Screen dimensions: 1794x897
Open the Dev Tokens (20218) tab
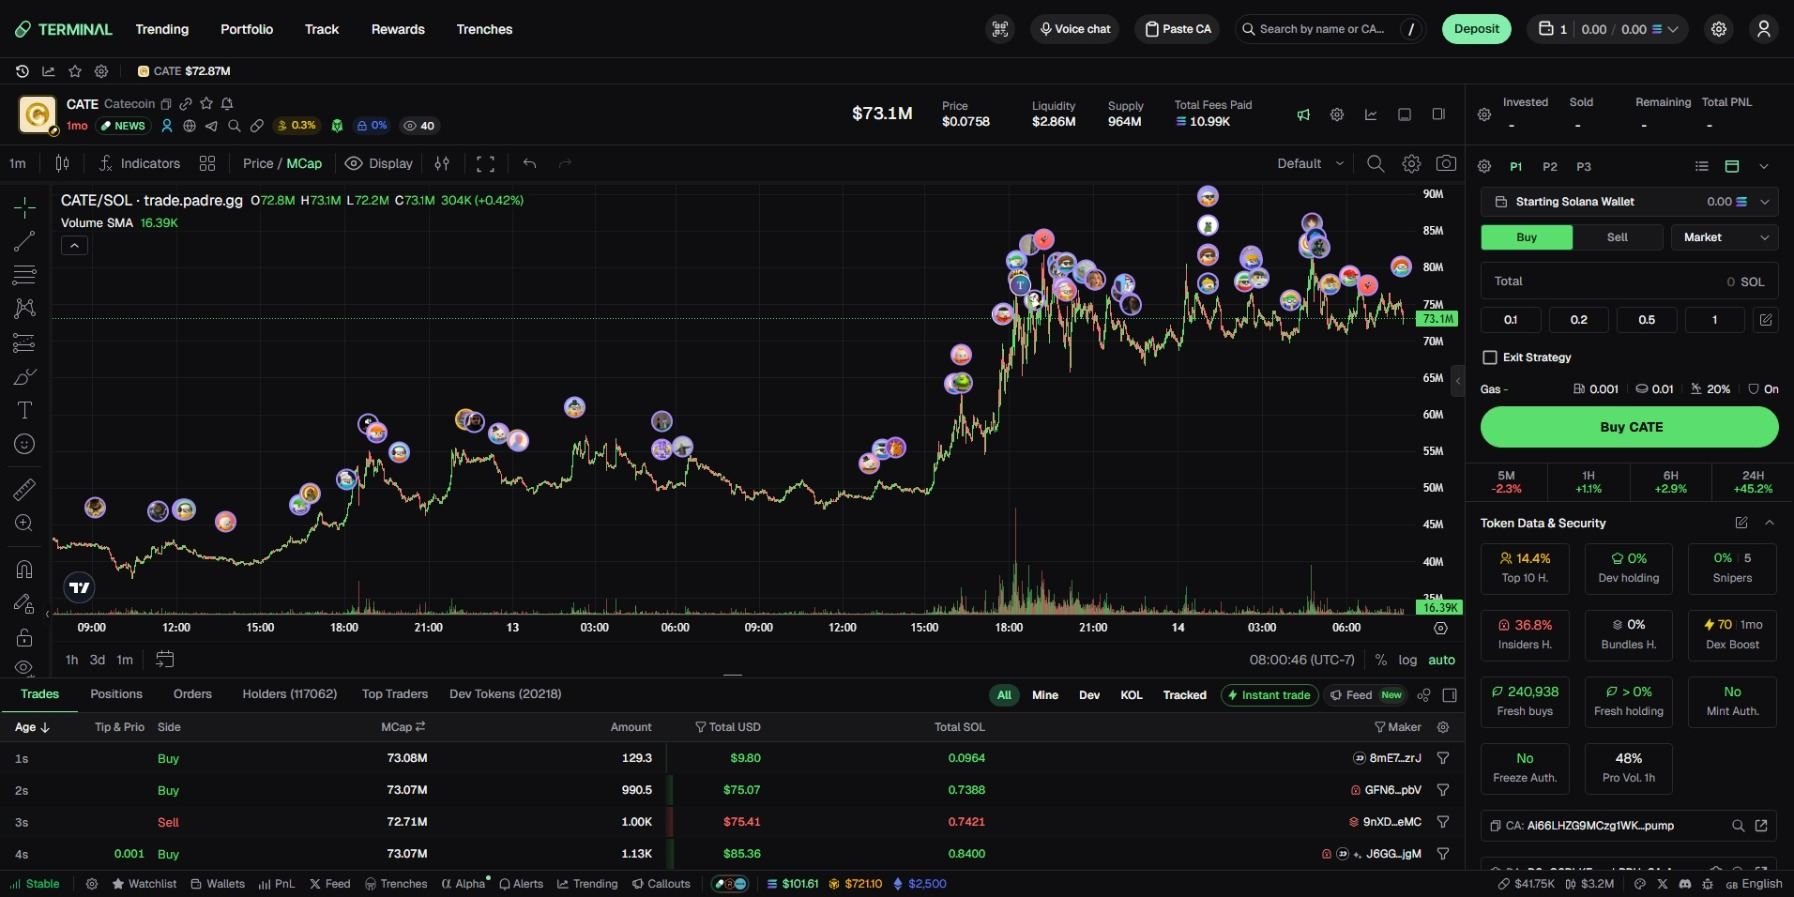tap(506, 694)
